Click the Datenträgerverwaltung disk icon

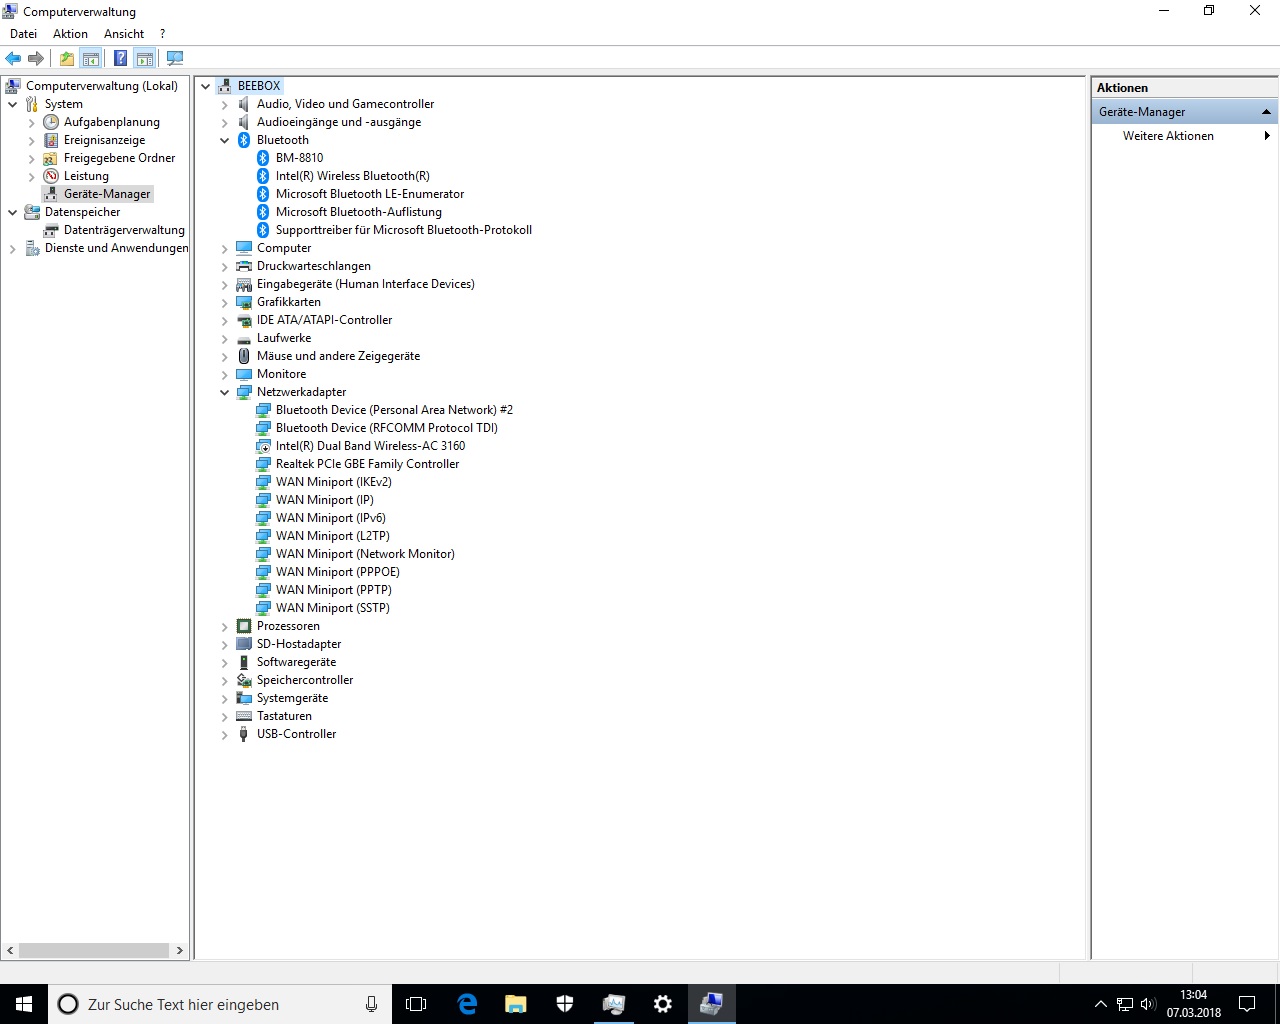tap(51, 230)
